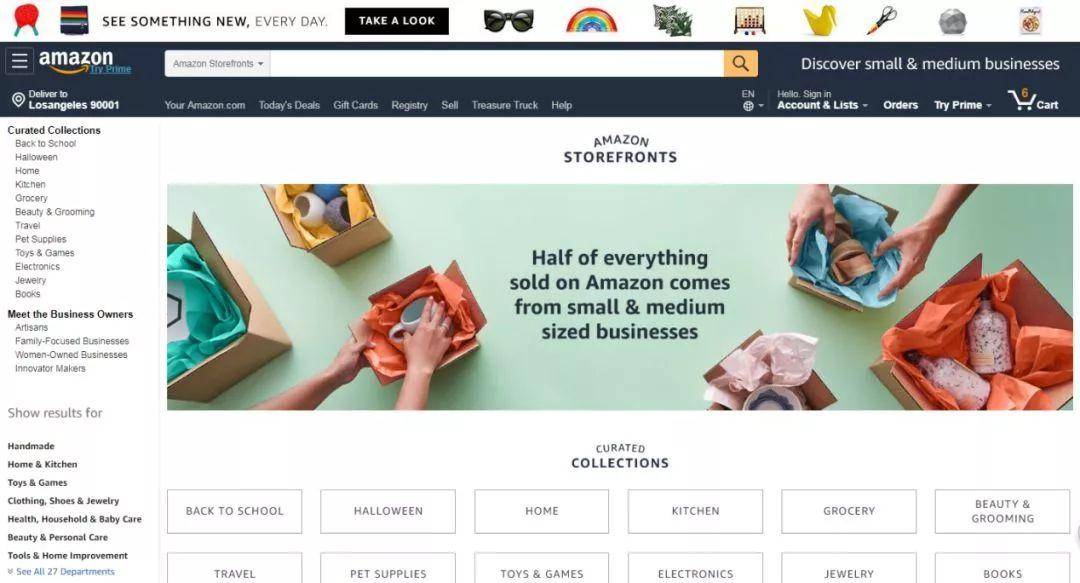
Task: Click the globe language icon
Action: click(x=748, y=105)
